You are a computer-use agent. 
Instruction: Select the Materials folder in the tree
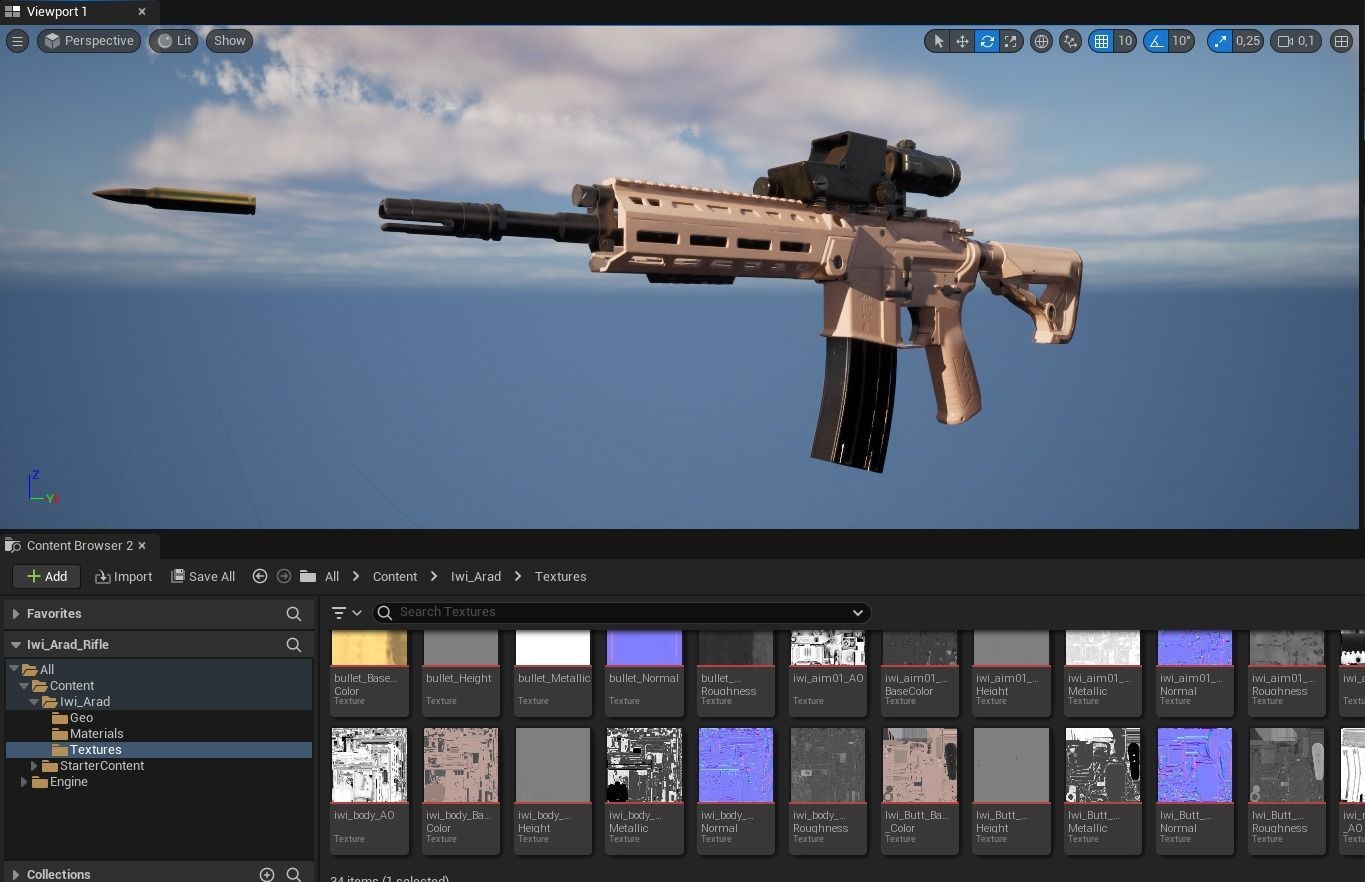[96, 734]
